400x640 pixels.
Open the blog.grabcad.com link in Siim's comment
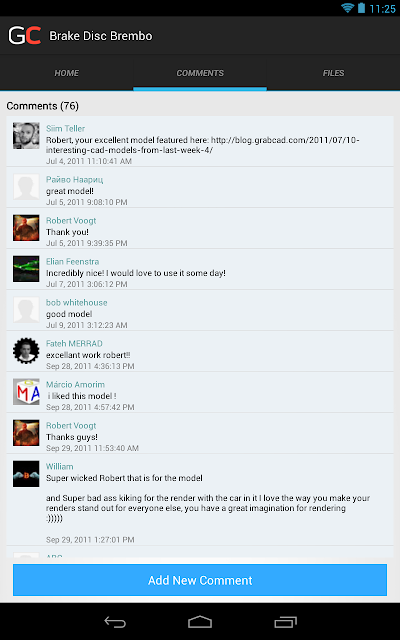point(203,145)
